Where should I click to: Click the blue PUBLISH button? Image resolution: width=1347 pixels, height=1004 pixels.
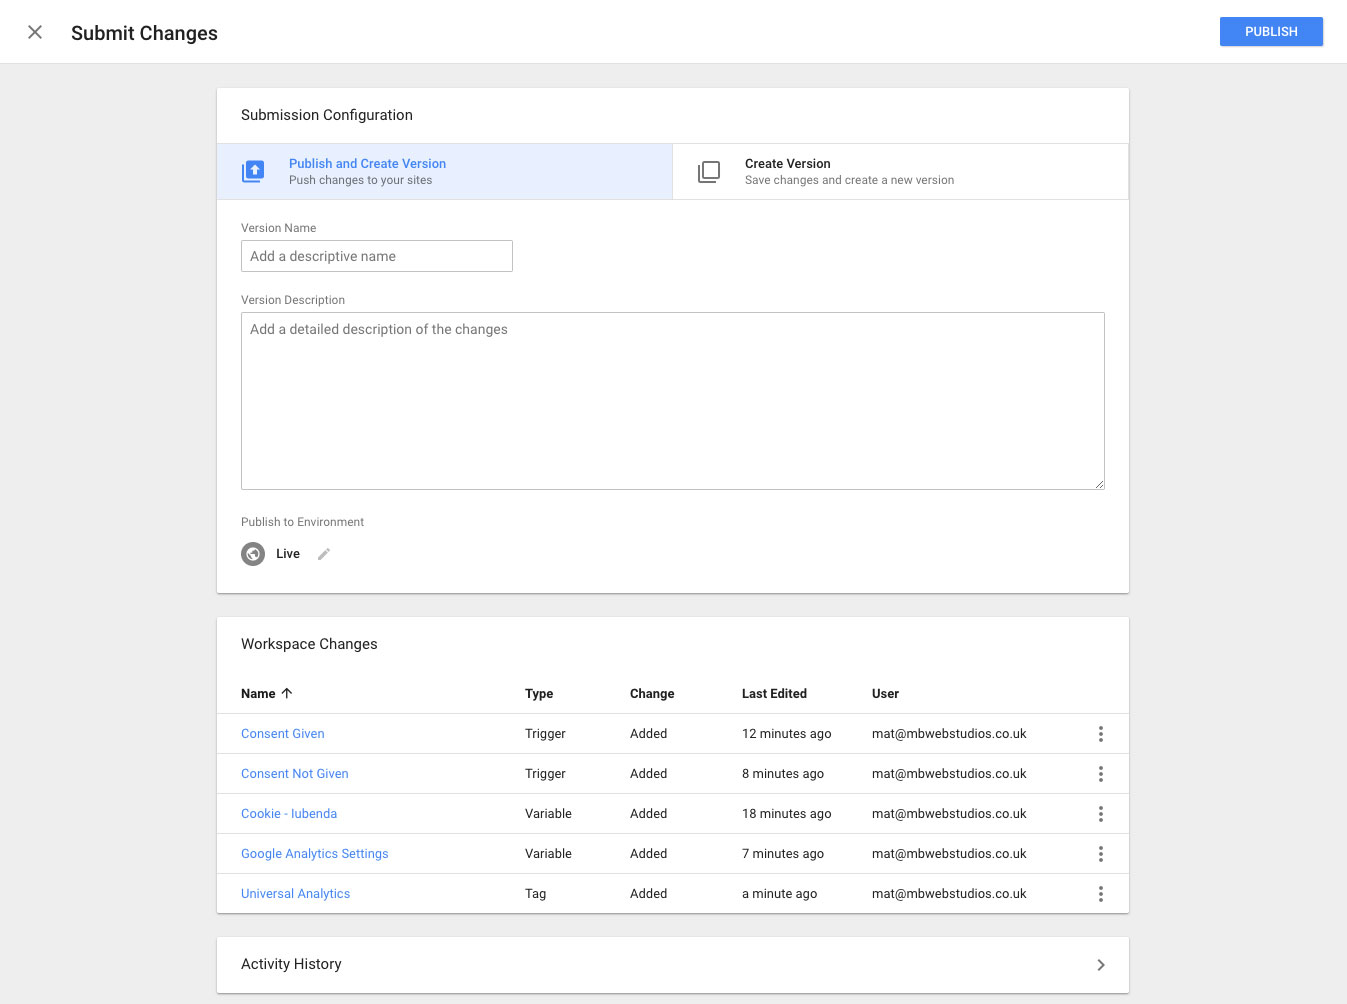coord(1271,31)
